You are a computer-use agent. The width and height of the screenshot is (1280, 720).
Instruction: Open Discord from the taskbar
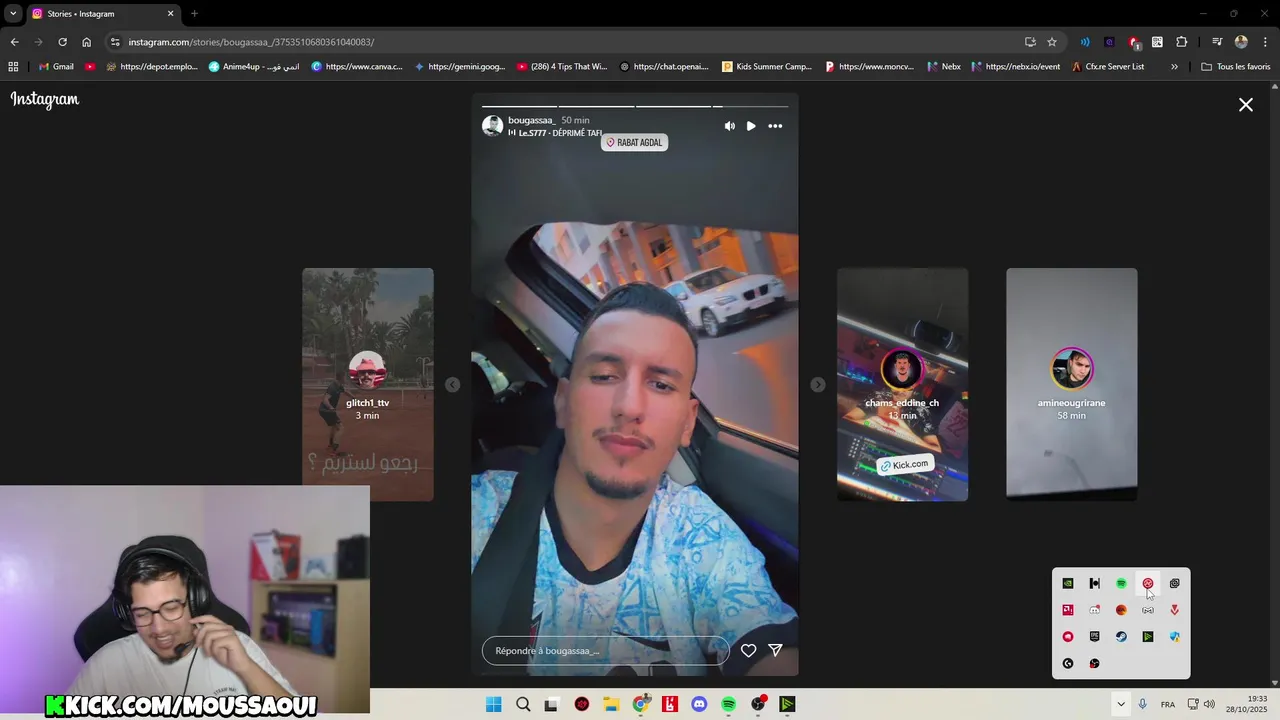[699, 704]
